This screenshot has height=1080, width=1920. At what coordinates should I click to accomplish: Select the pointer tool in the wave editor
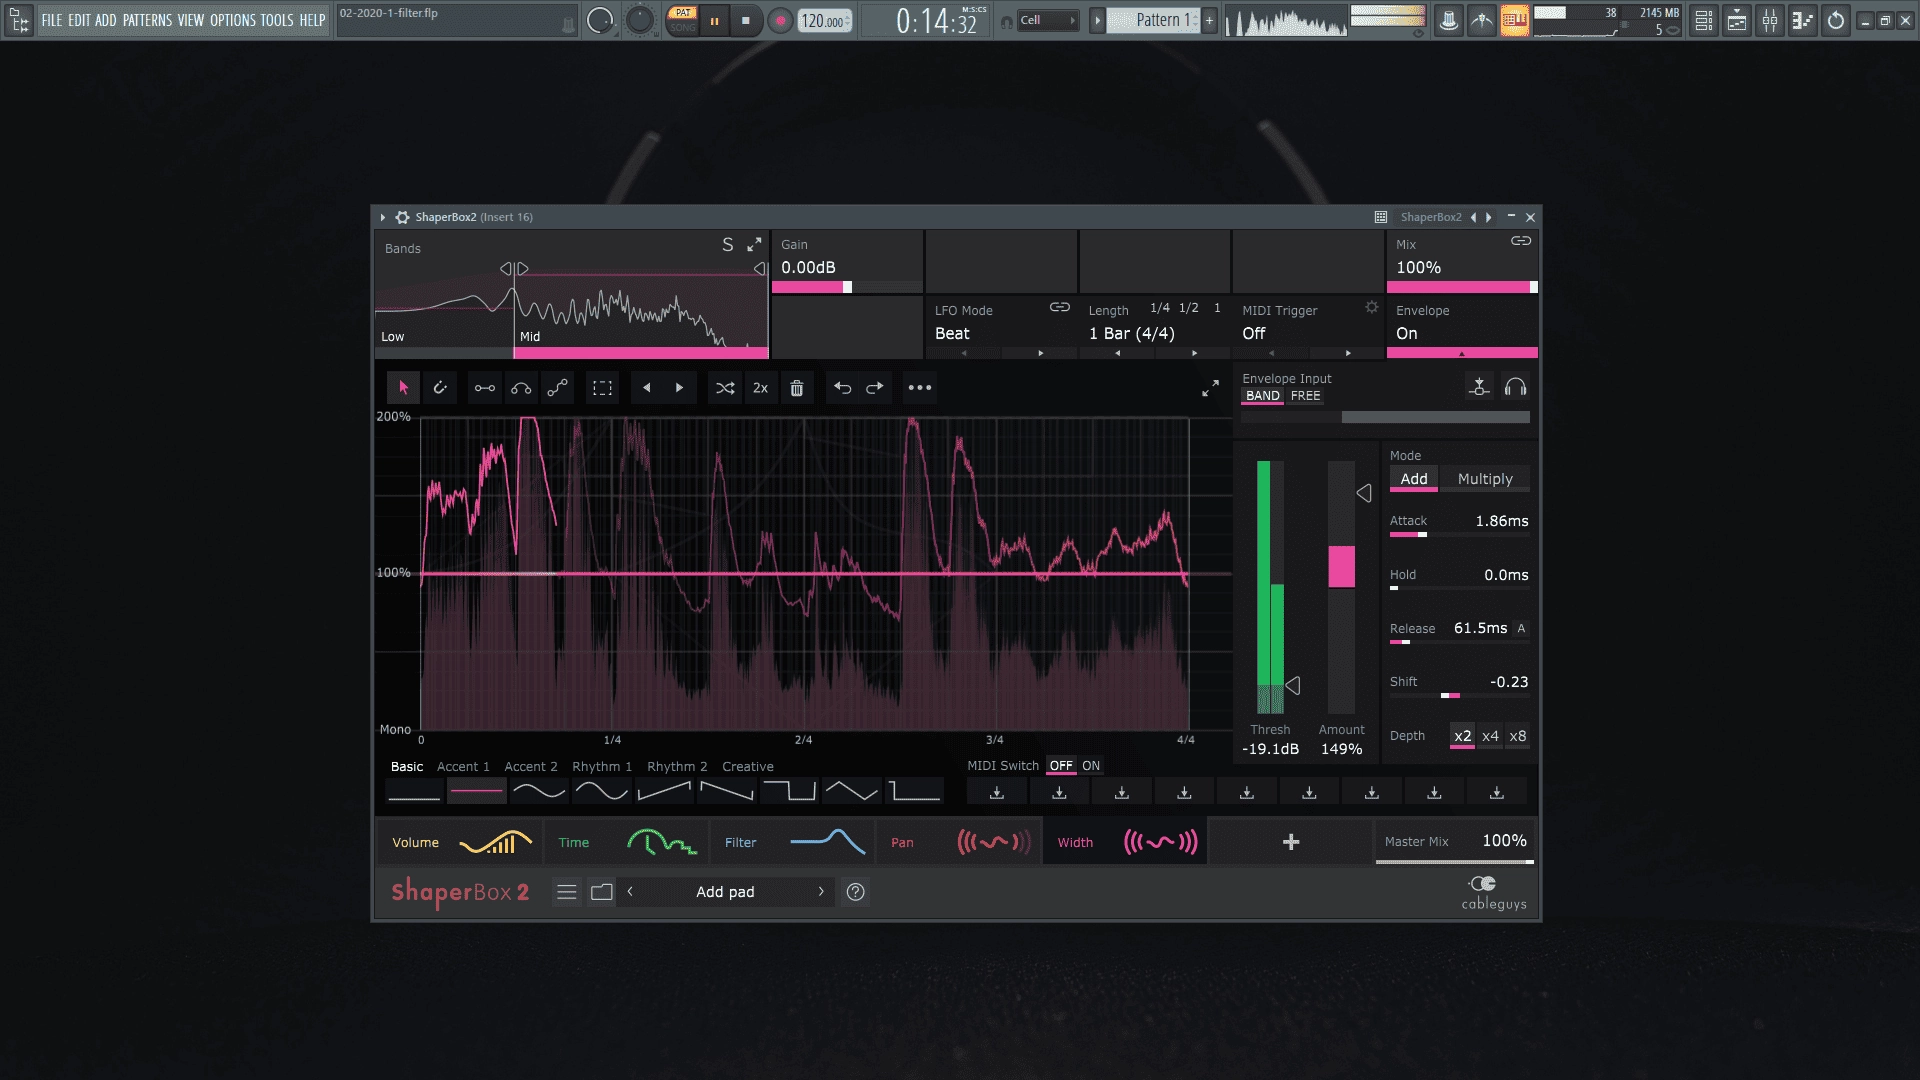pyautogui.click(x=403, y=388)
